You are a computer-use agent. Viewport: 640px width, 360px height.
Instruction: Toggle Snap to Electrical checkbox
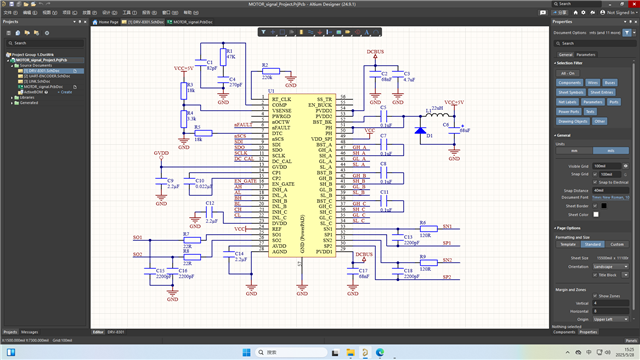595,182
